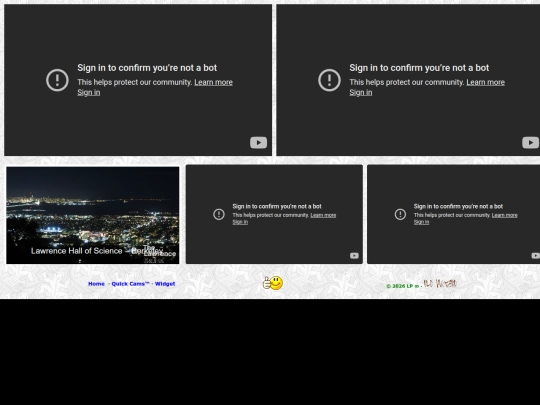Open Sign in link in top-left panel

(89, 92)
